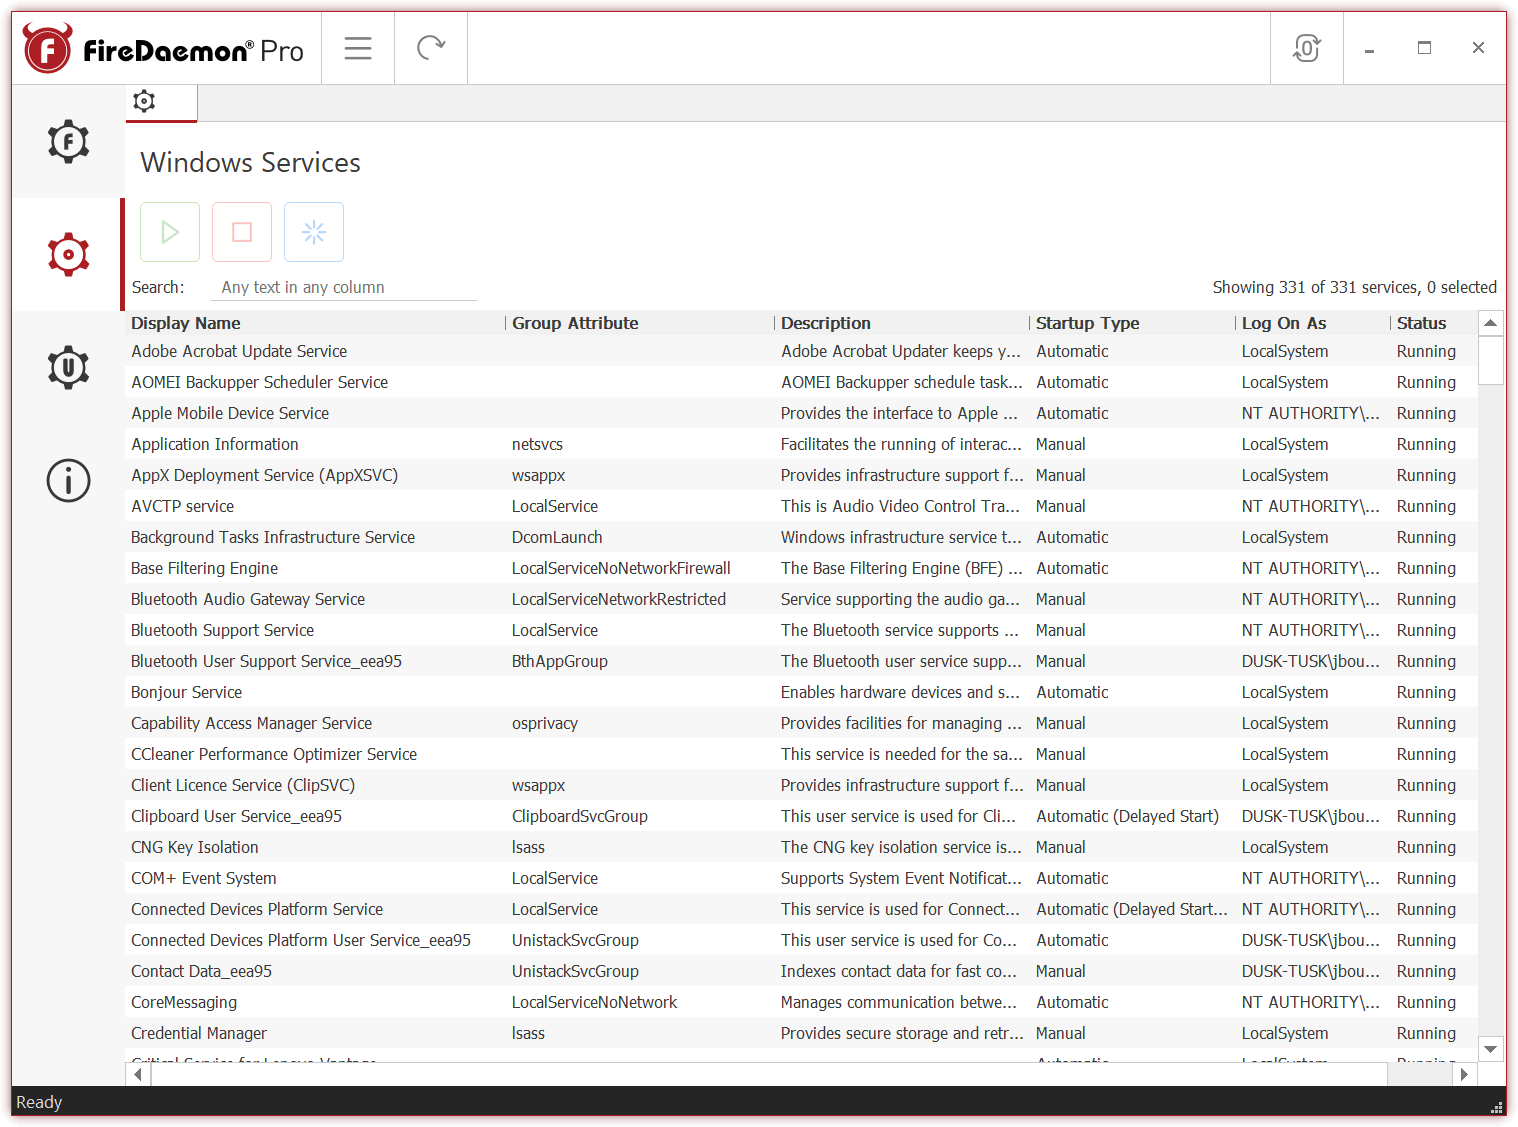This screenshot has height=1127, width=1518.
Task: Click horizontal scrollbar right arrow
Action: 1464,1074
